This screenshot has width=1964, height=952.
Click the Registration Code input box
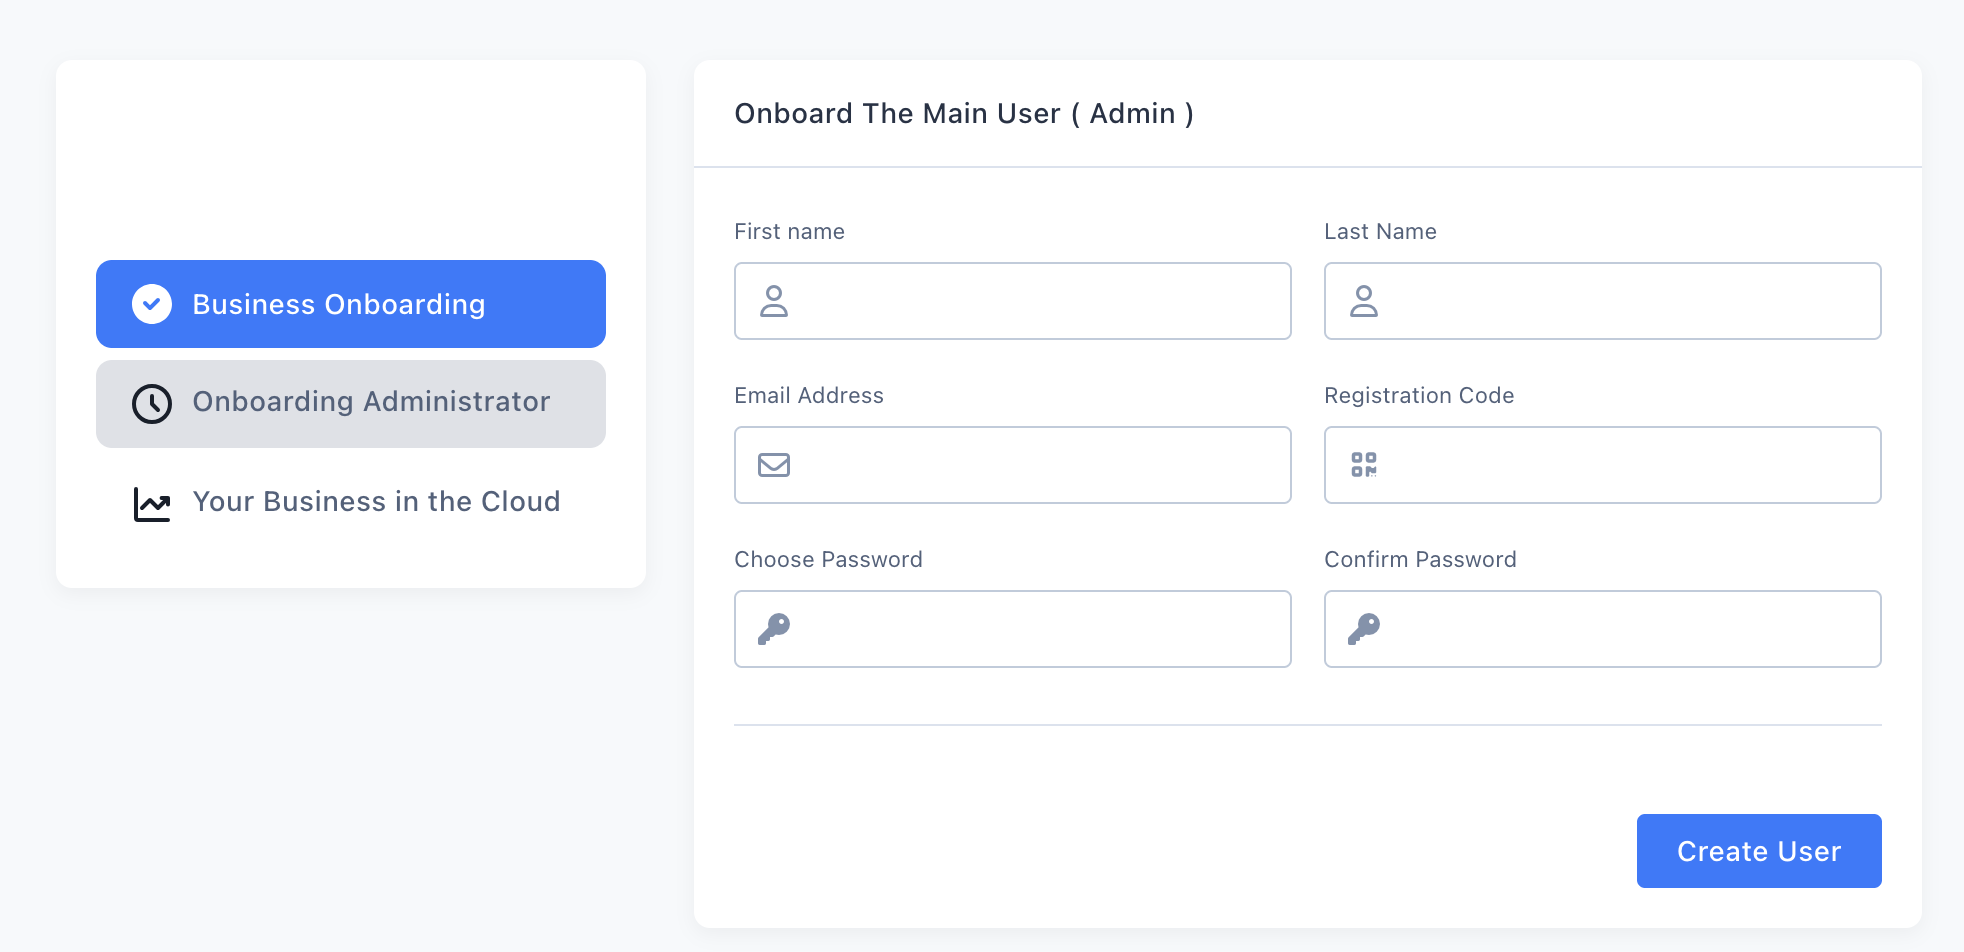point(1602,464)
